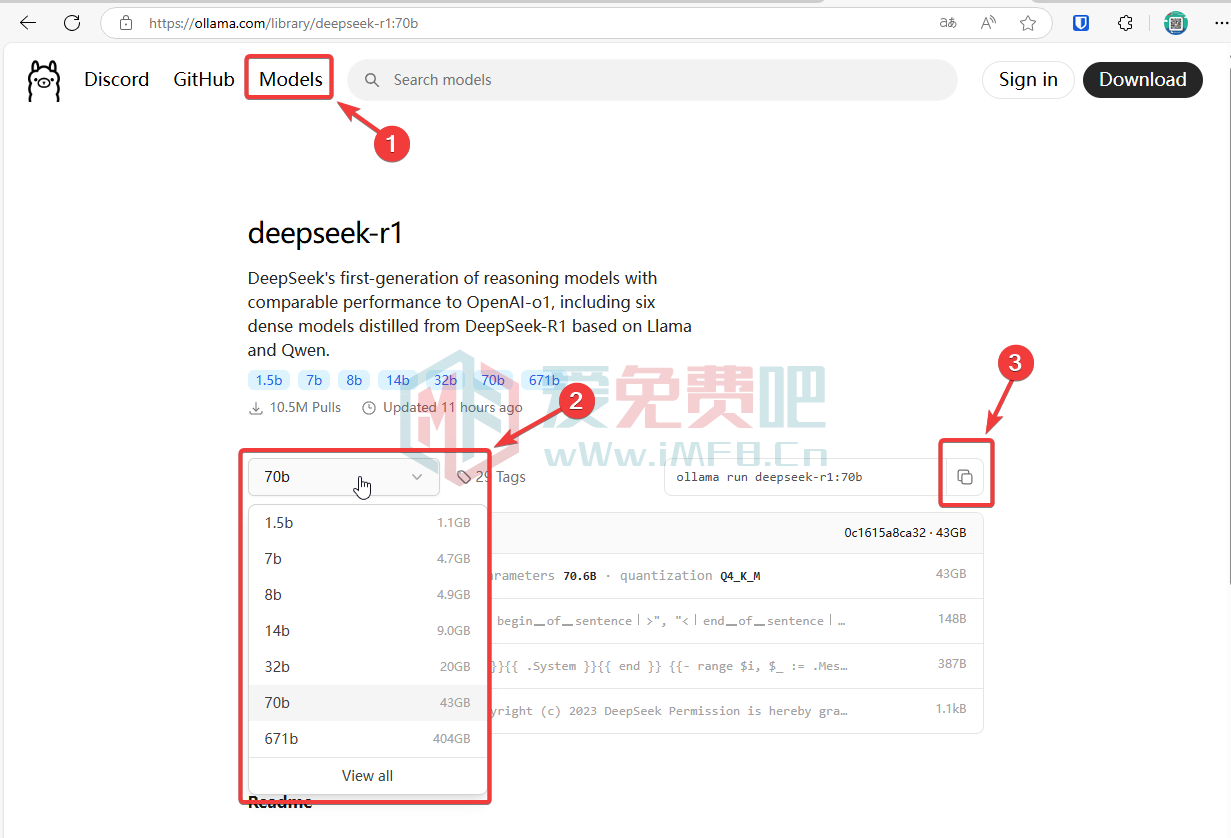
Task: Focus the Search models field
Action: (652, 80)
